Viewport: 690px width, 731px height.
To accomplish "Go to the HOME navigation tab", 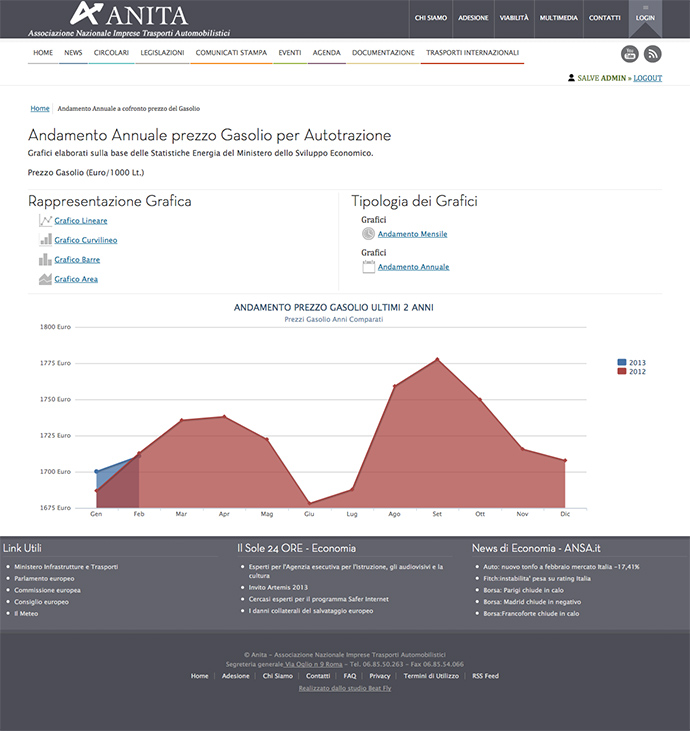I will (43, 53).
